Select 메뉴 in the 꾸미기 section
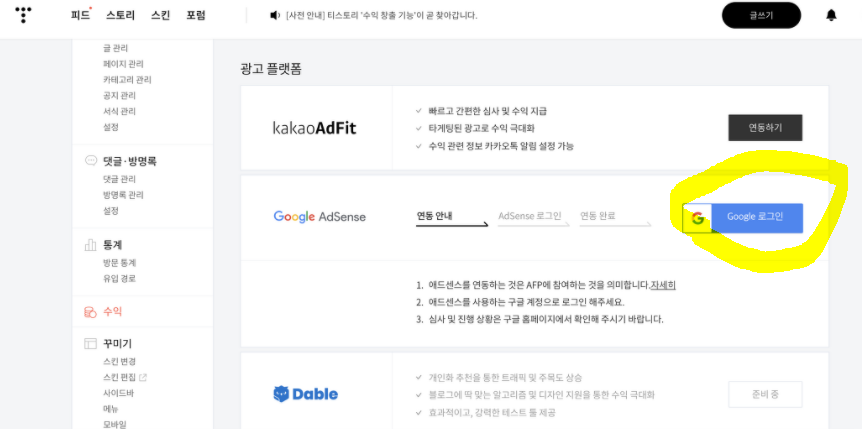862x429 pixels. click(110, 409)
